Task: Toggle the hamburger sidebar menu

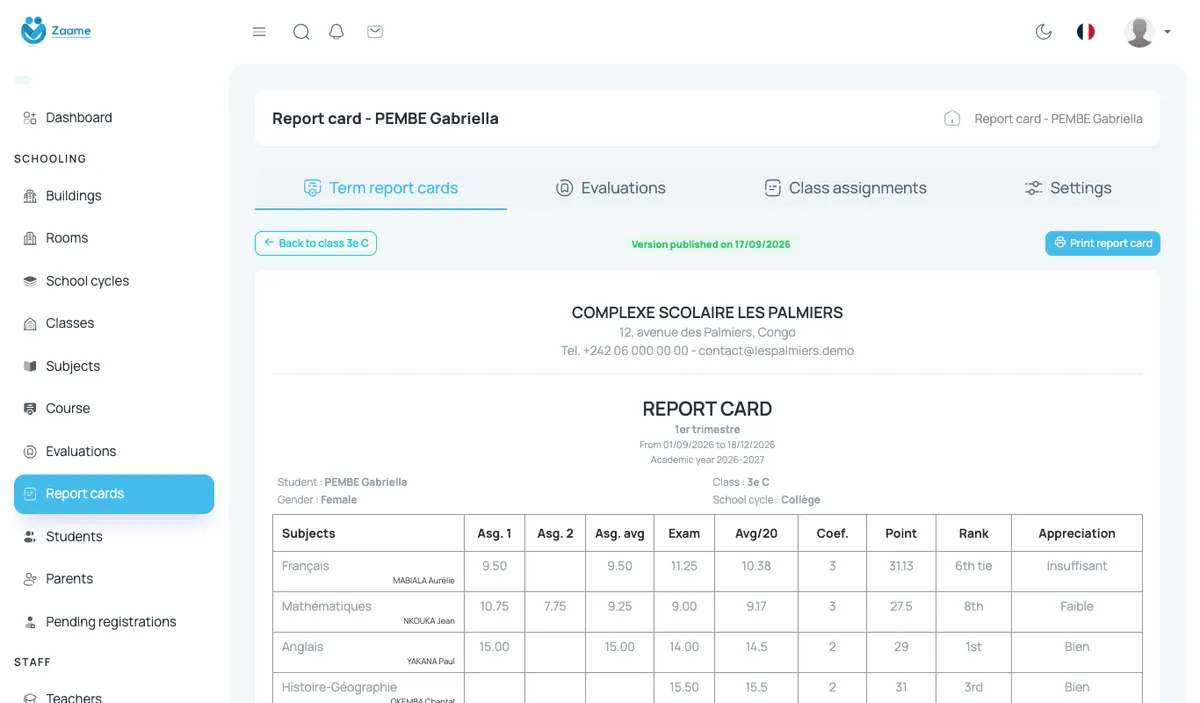Action: point(259,32)
